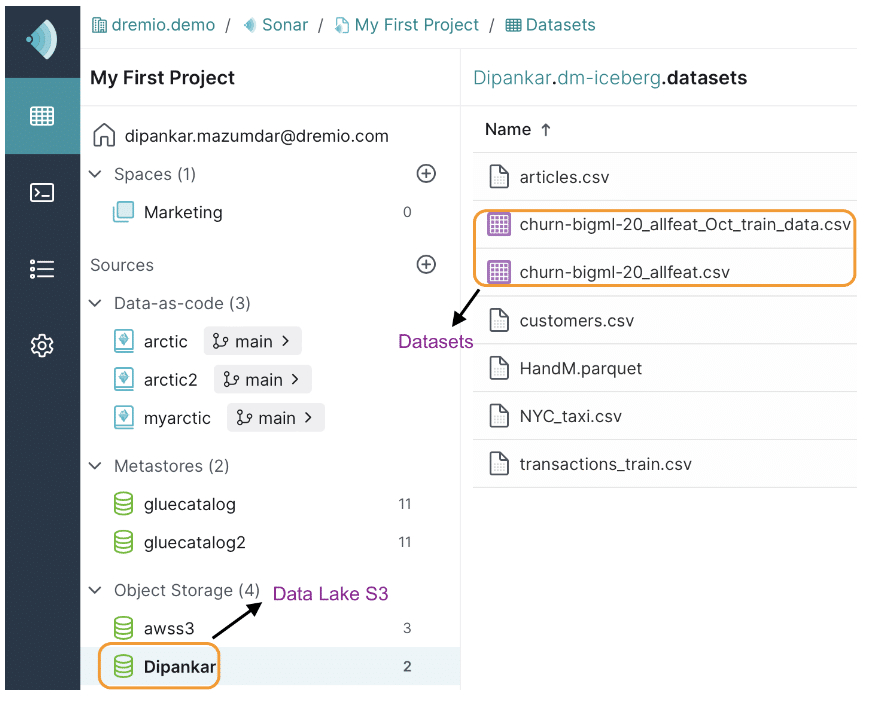The image size is (884, 712).
Task: Open the SQL Runner terminal icon
Action: click(42, 193)
